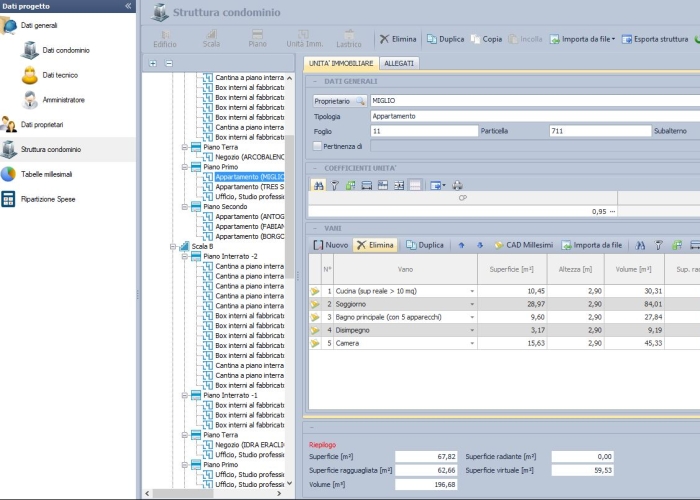
Task: Collapse Piano Secondo tree node
Action: (x=184, y=207)
